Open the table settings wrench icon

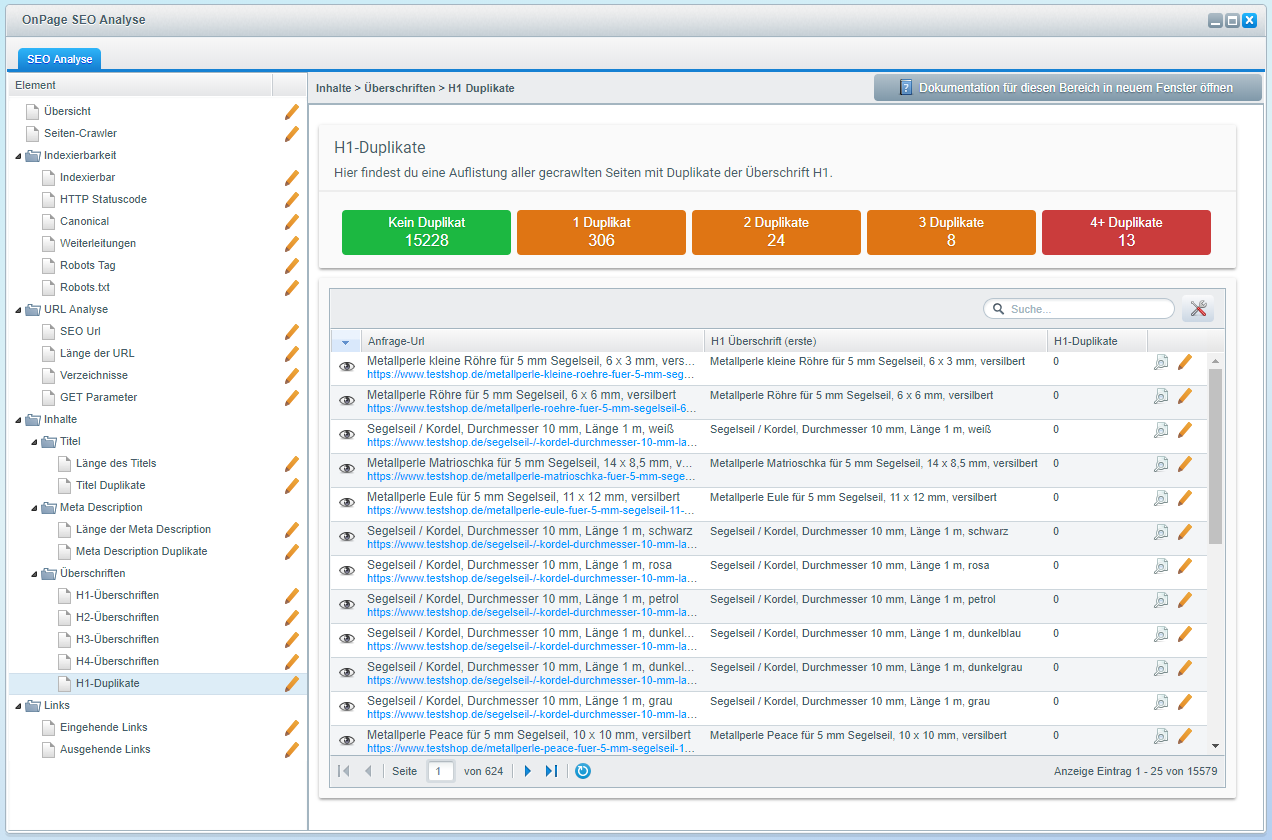point(1198,309)
